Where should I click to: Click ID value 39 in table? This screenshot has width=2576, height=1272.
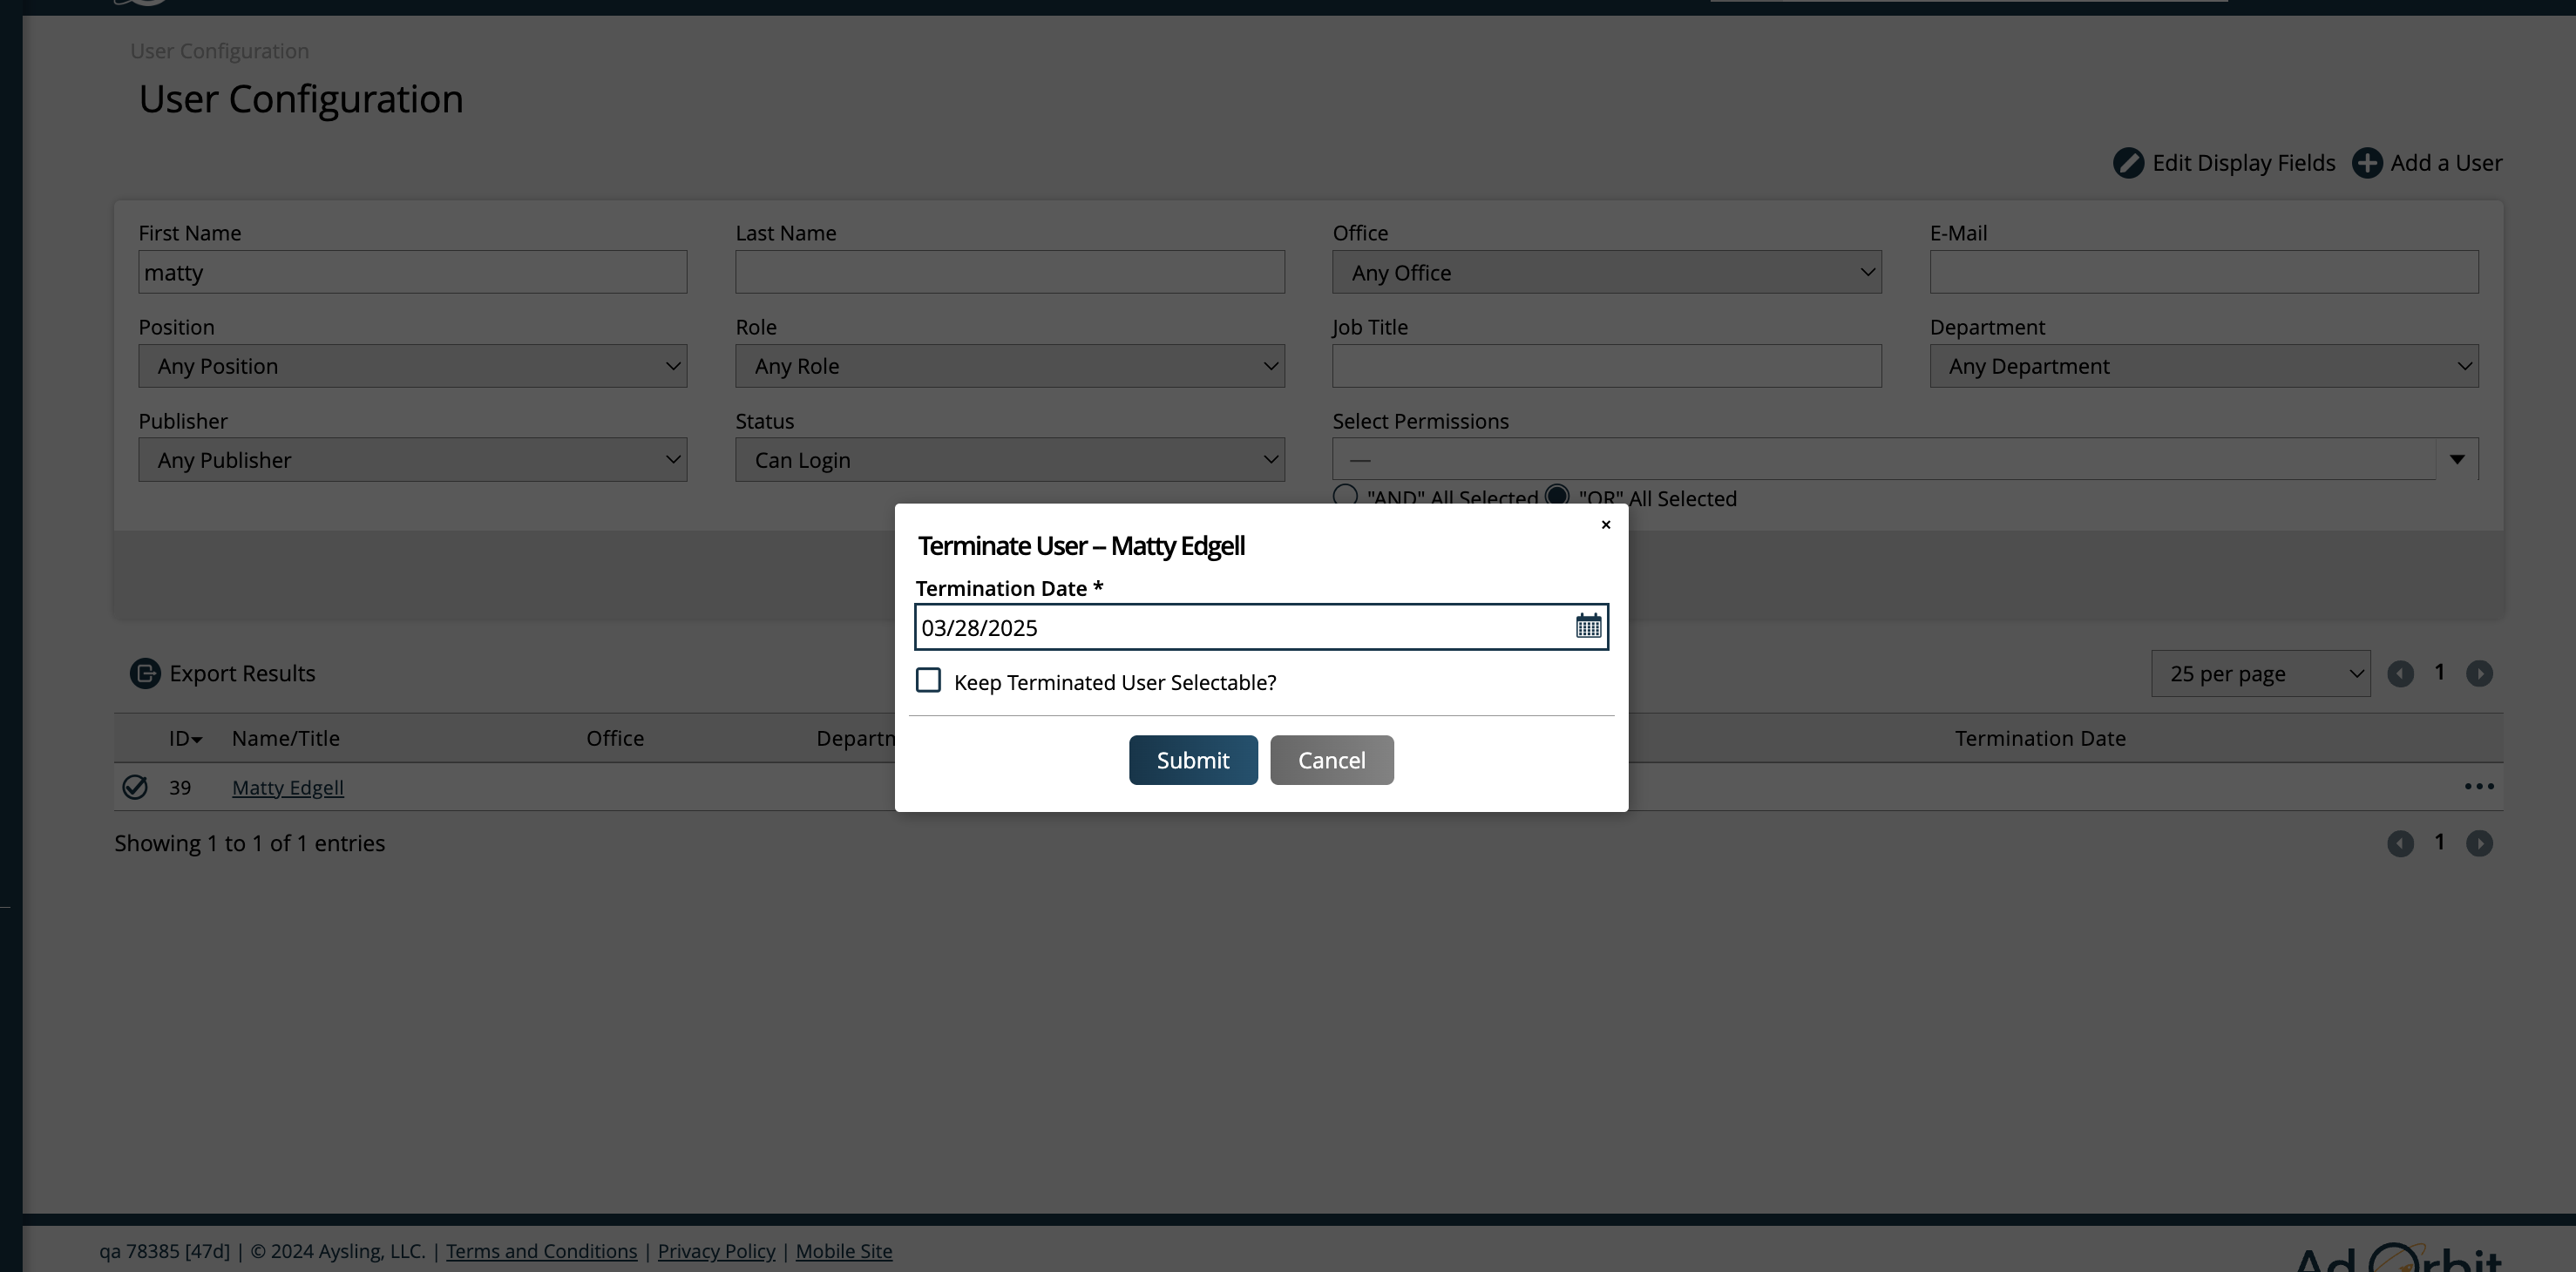click(x=180, y=788)
